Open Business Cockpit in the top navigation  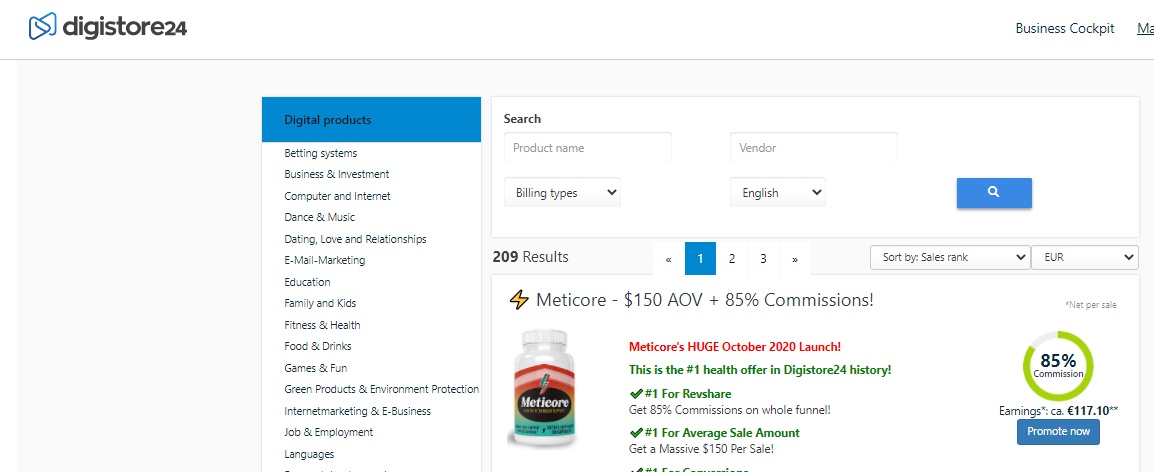point(1065,29)
